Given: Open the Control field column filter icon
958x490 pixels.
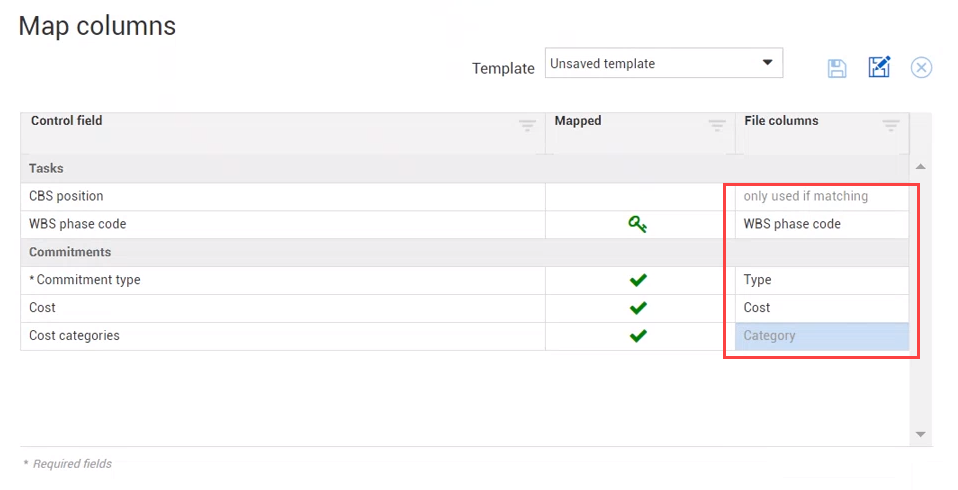Looking at the screenshot, I should pos(527,125).
